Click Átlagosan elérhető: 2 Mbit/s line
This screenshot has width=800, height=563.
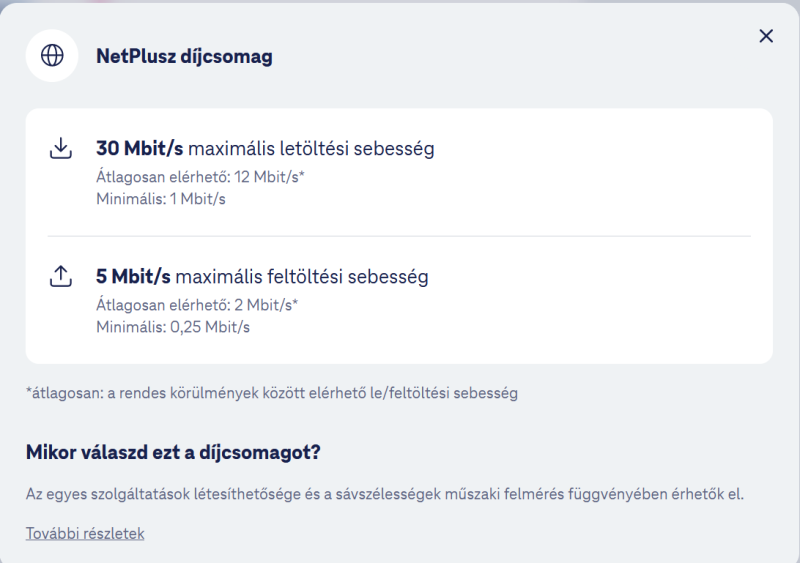(197, 305)
